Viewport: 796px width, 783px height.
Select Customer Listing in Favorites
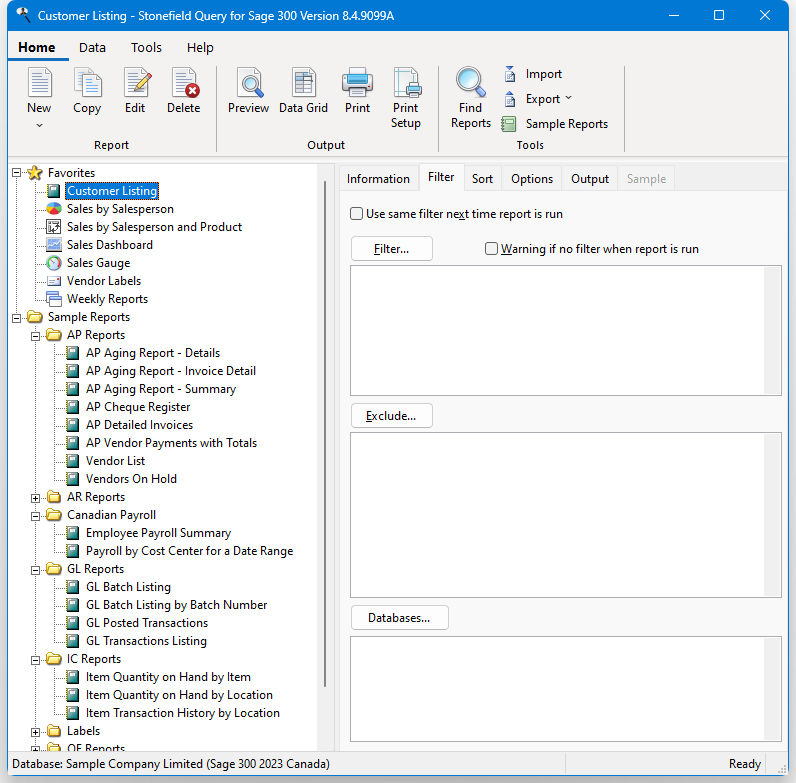(x=112, y=191)
